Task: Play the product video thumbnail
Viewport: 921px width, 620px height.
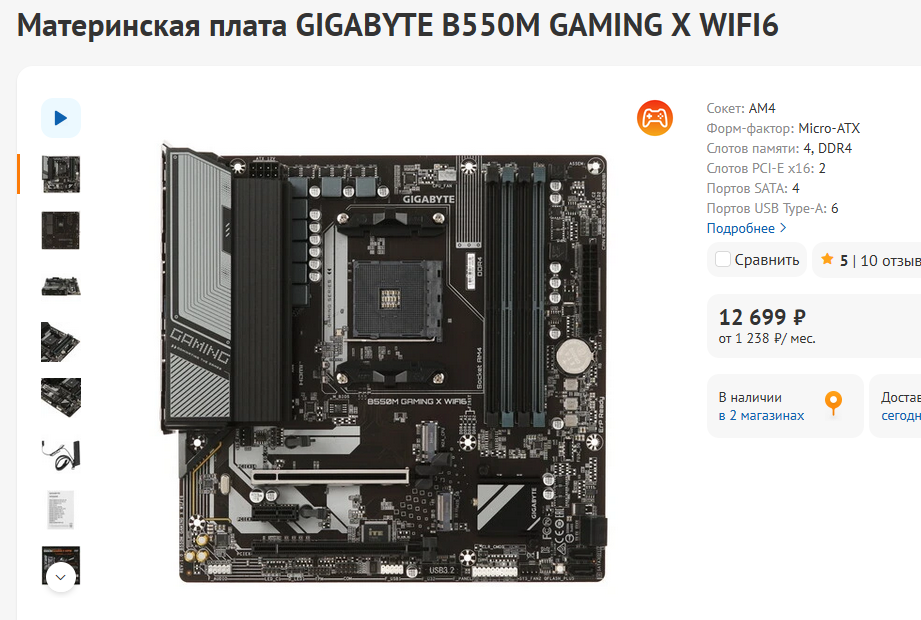Action: pos(60,118)
